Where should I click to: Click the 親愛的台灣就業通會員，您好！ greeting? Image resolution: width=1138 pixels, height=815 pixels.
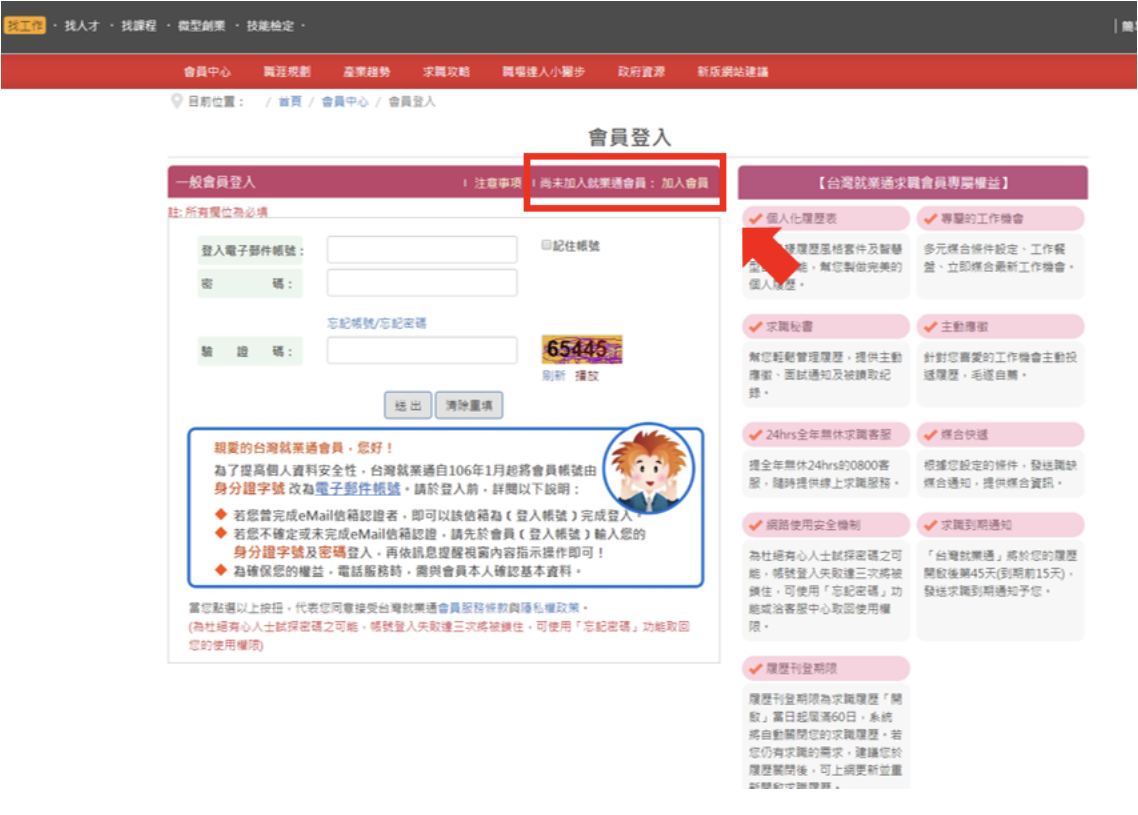coord(304,448)
